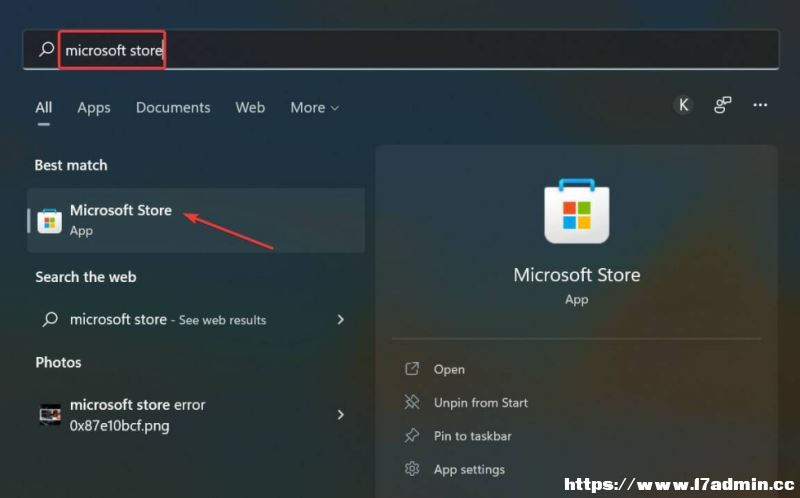Choose Pin to taskbar
Screen dimensions: 800x498
click(472, 436)
